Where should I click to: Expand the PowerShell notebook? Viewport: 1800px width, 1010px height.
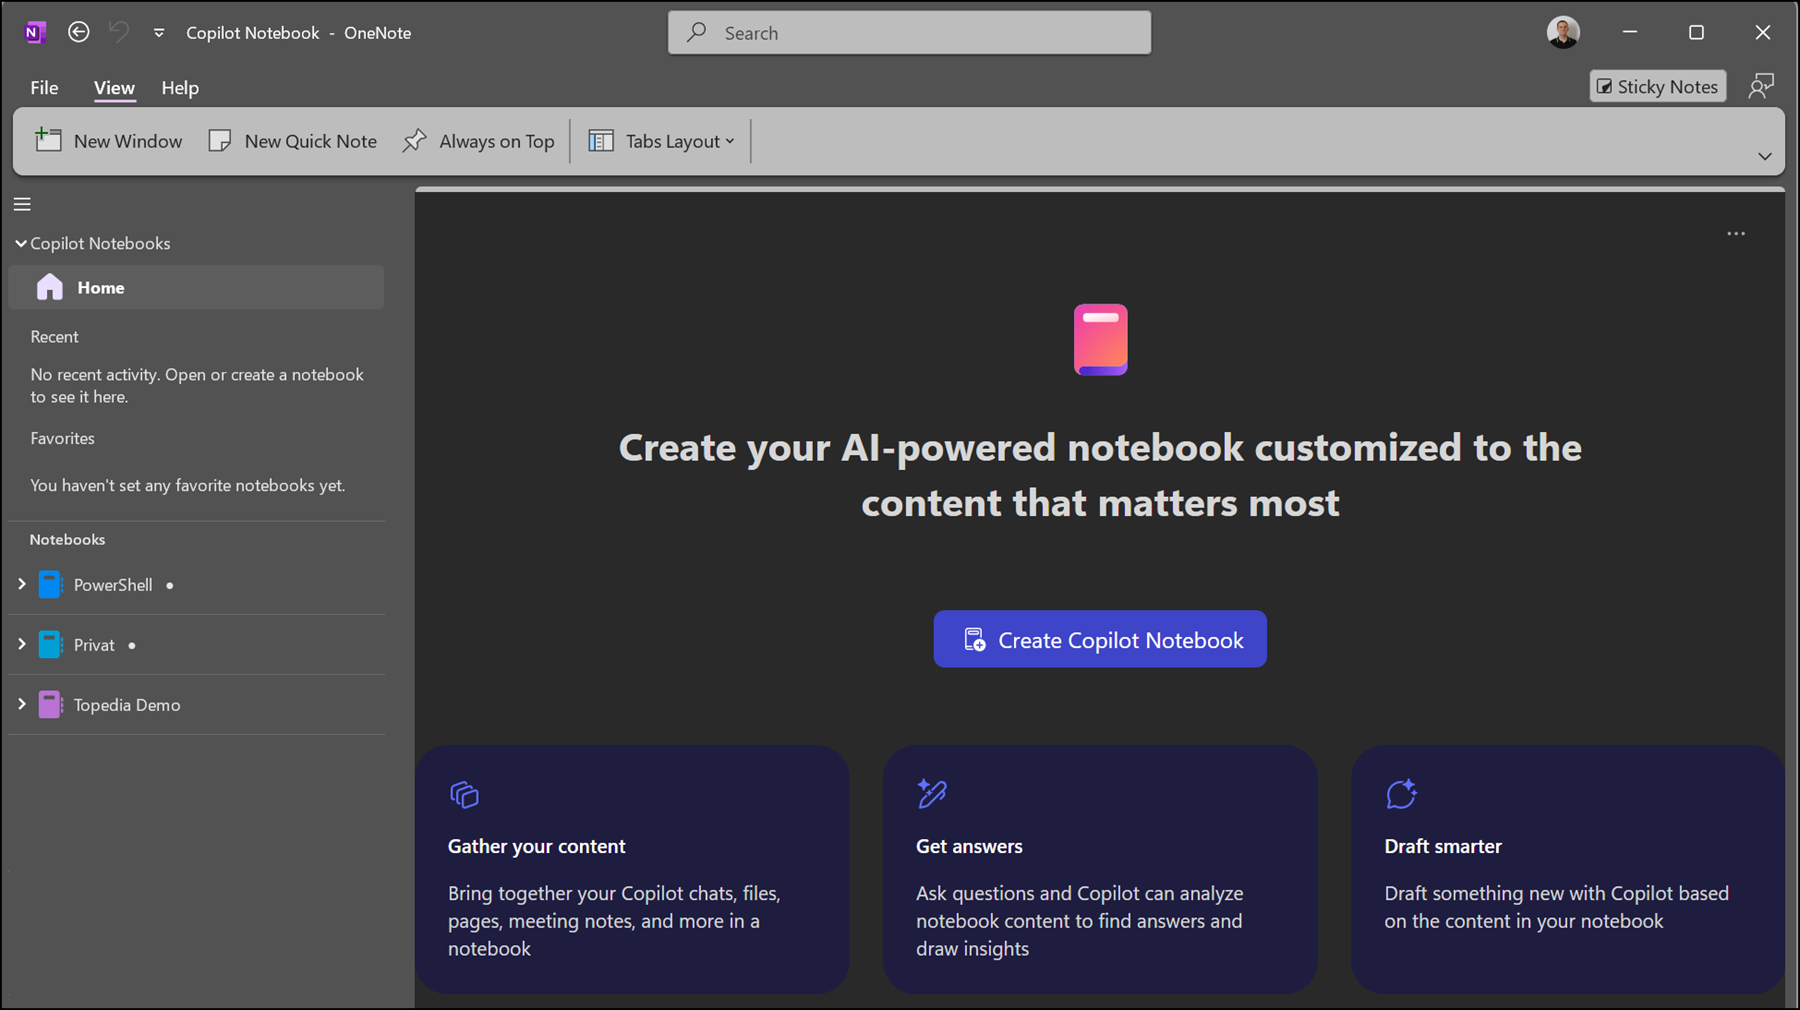click(21, 584)
